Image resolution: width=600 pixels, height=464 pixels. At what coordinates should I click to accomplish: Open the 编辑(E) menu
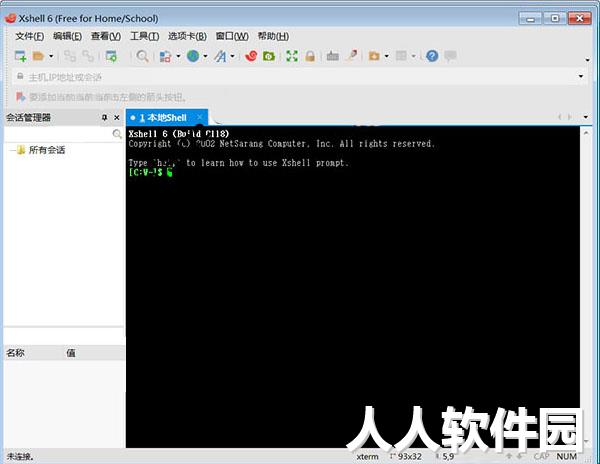pos(67,36)
